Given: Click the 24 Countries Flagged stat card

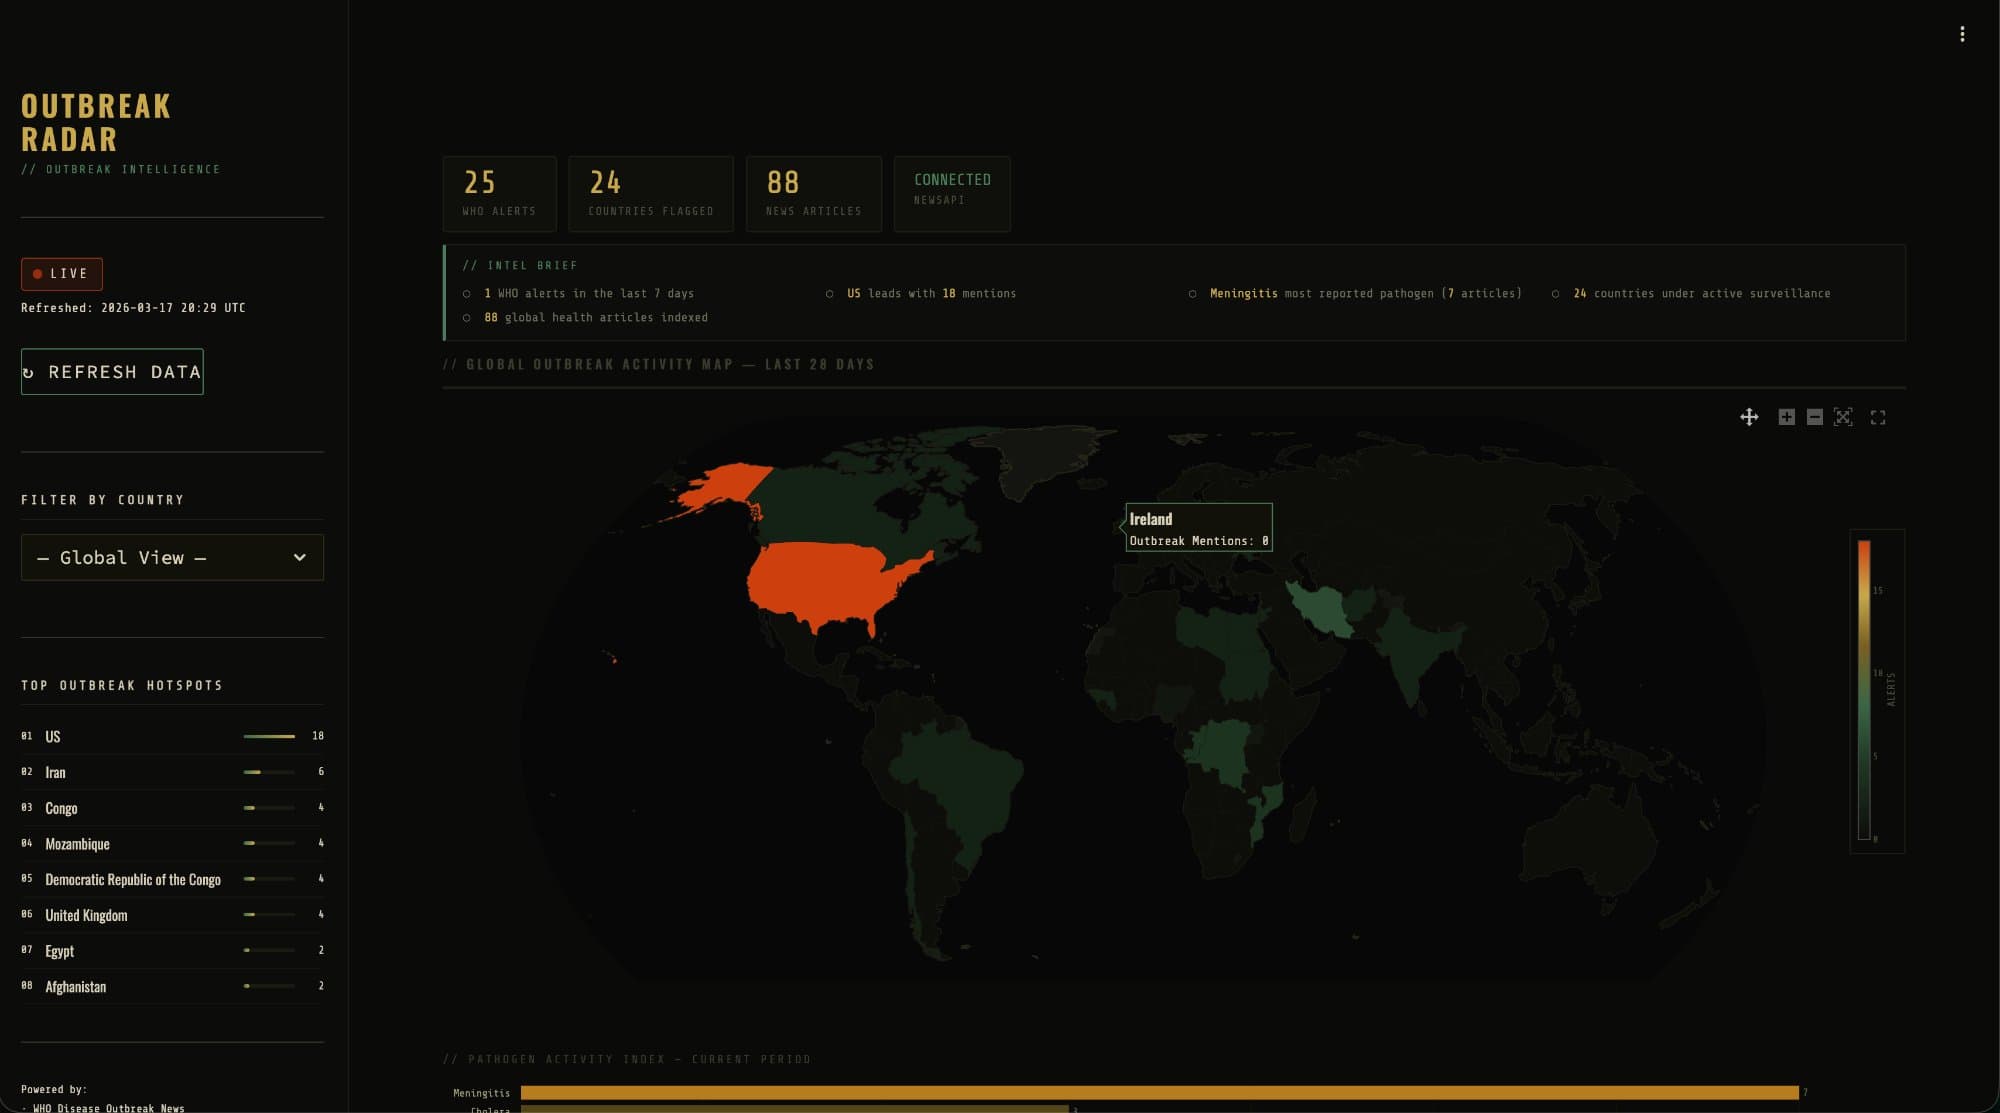Looking at the screenshot, I should [x=650, y=193].
